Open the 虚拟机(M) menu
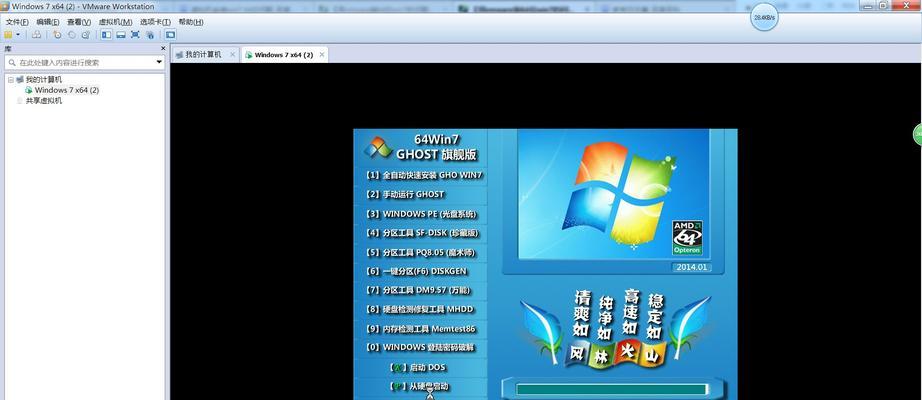 click(x=115, y=22)
